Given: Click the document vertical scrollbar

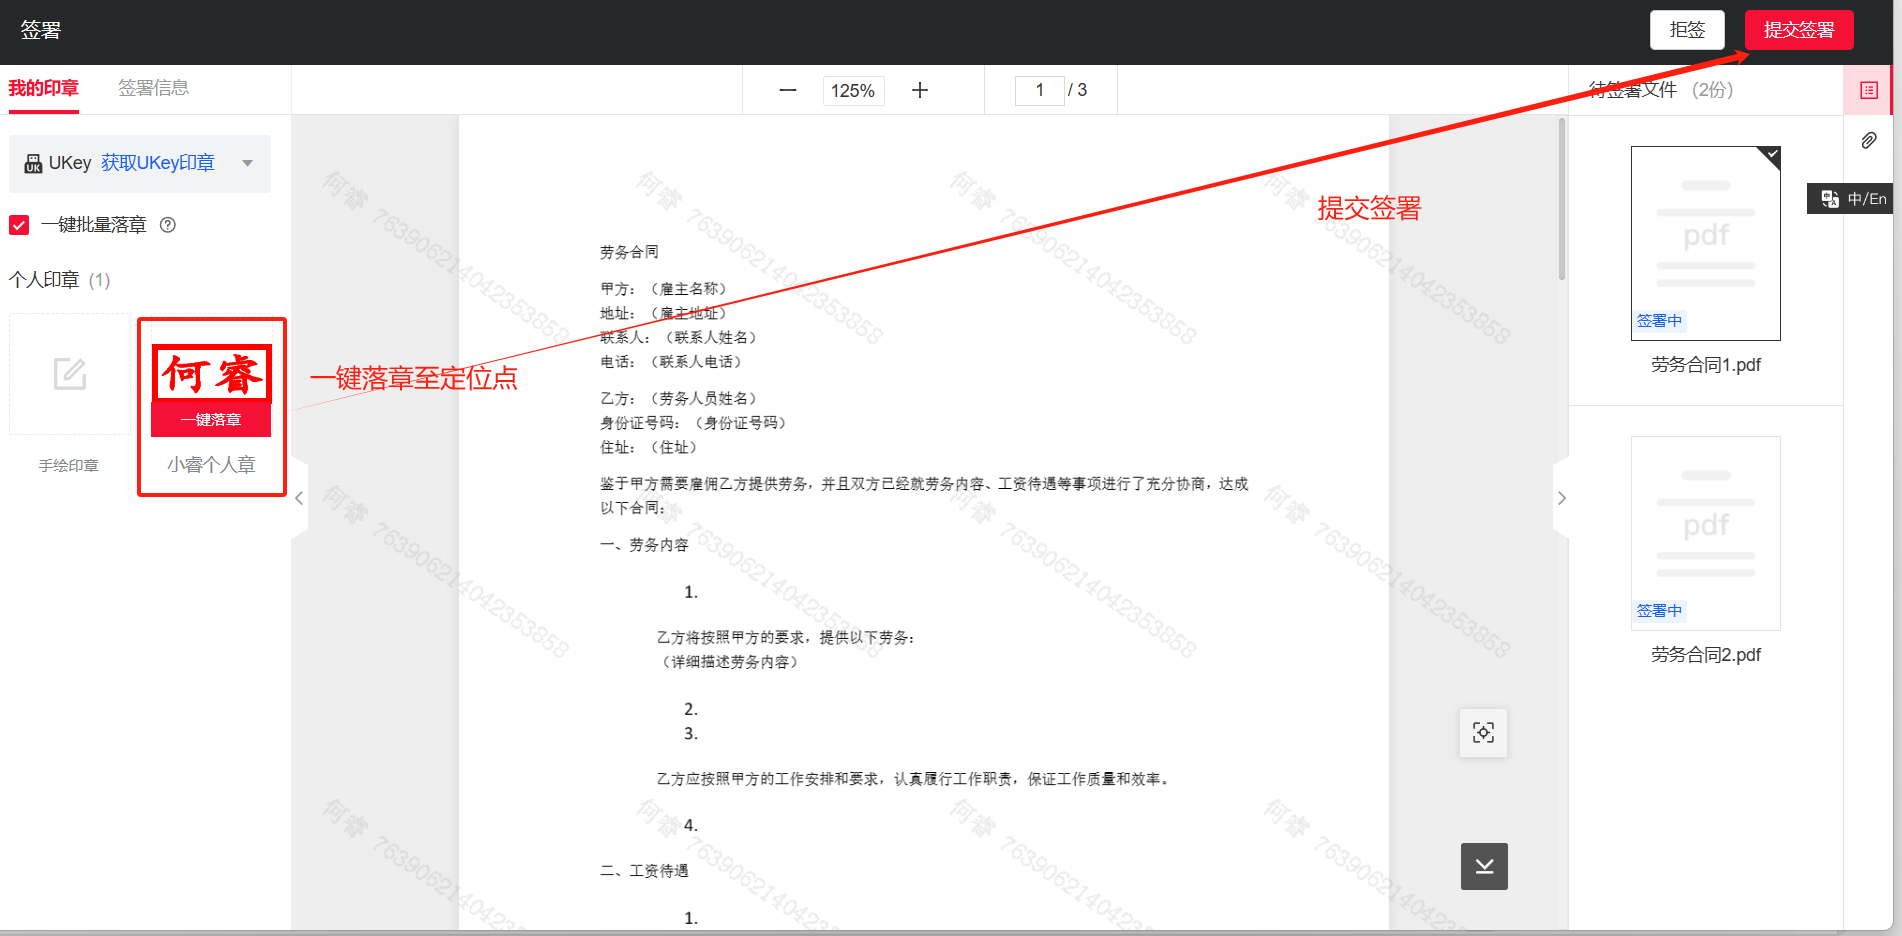Looking at the screenshot, I should coord(1561,199).
